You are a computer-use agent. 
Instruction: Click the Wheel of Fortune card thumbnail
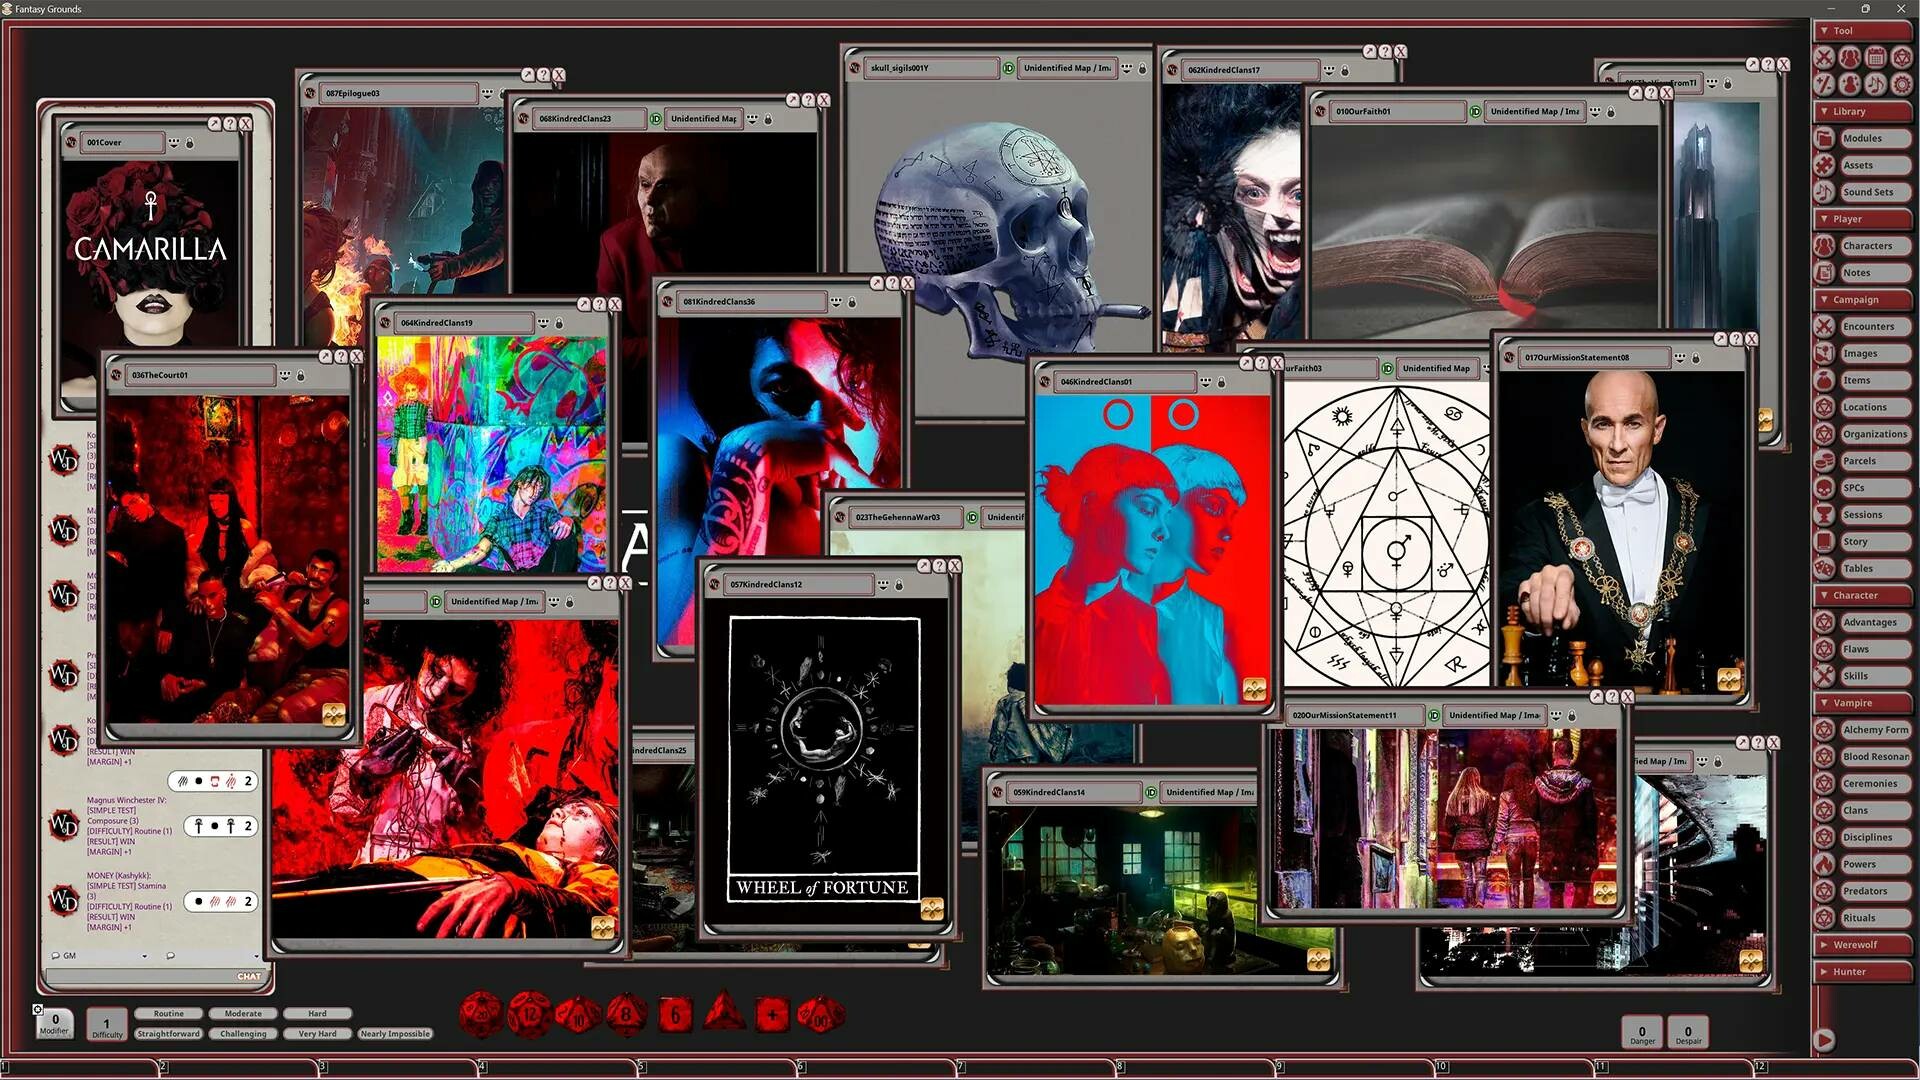pyautogui.click(x=823, y=765)
